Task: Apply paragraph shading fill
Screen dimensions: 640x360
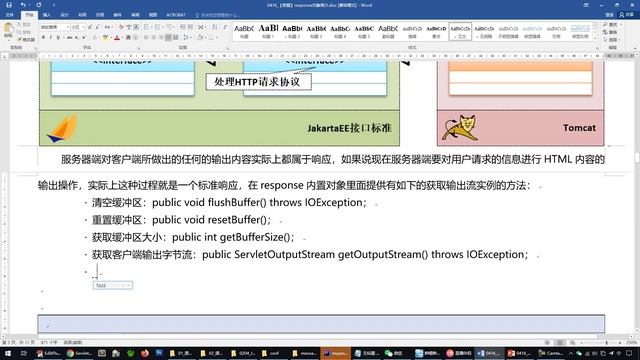Action: (200, 38)
